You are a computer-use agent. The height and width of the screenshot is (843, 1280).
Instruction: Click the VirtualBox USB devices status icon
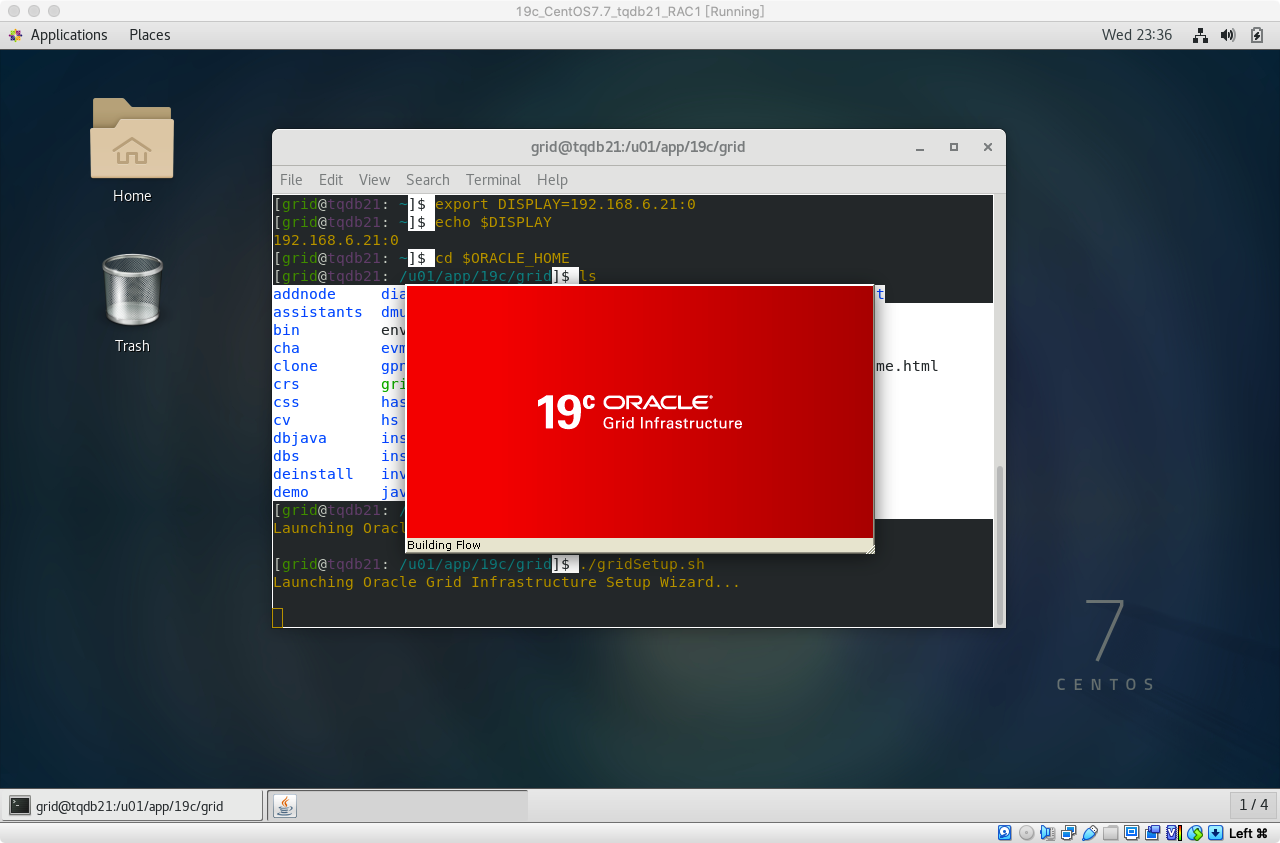[x=1090, y=833]
